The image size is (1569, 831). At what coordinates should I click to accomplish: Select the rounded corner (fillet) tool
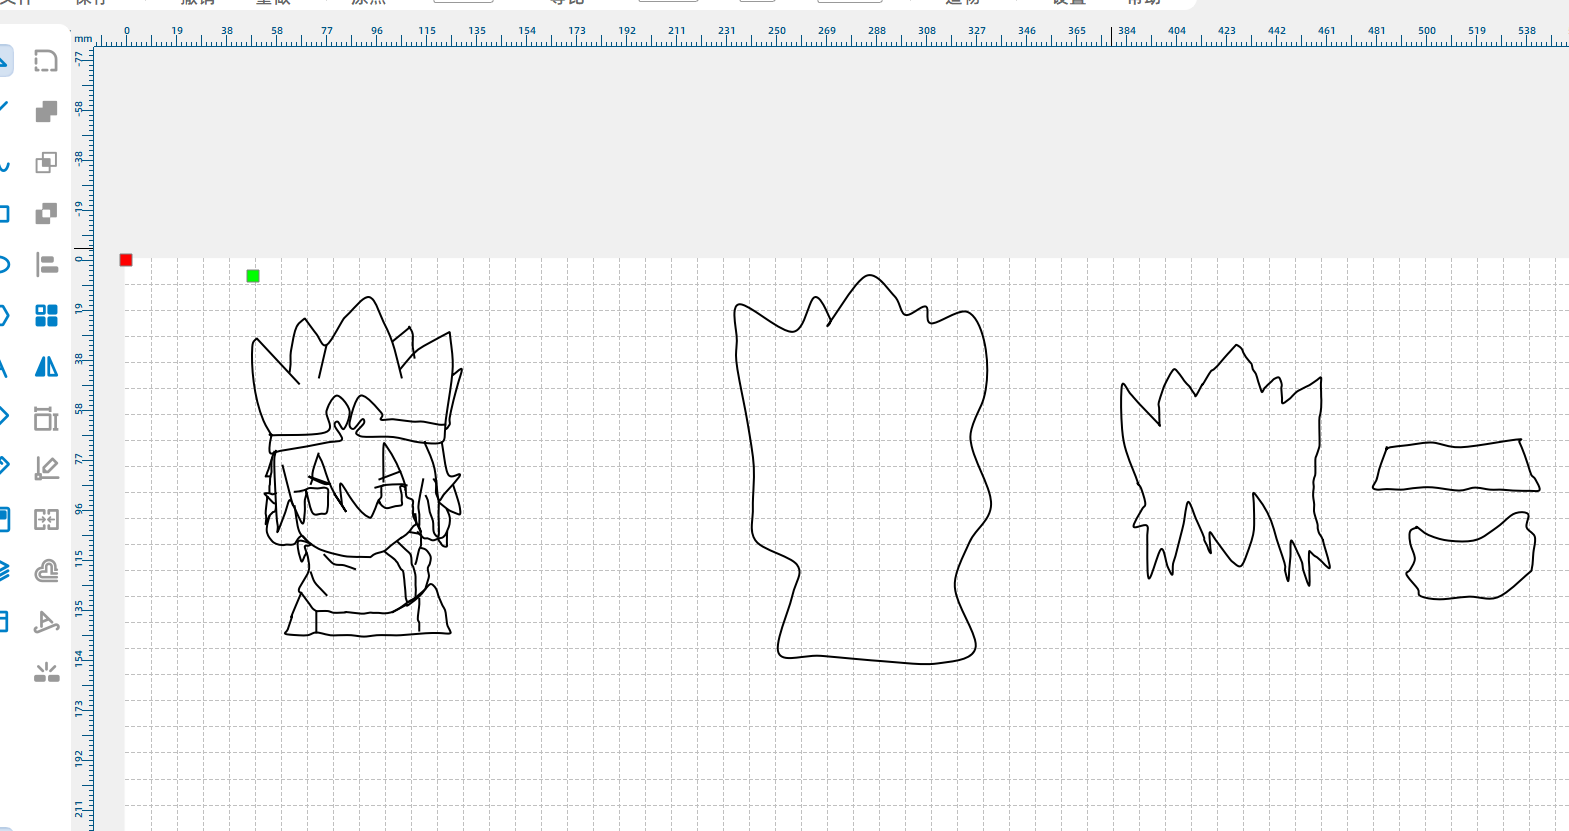[x=46, y=61]
